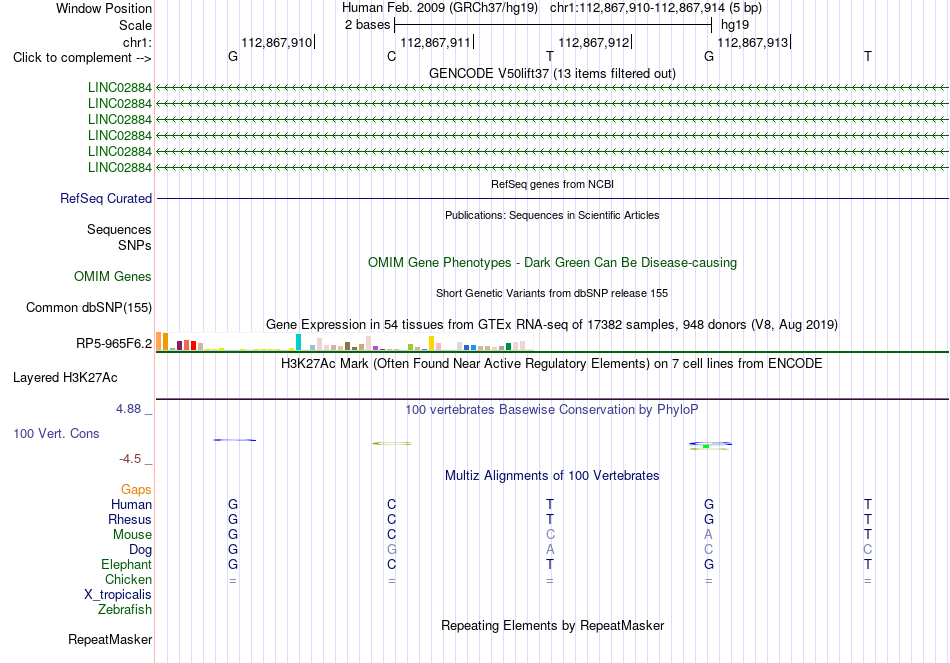Viewport: 950px width, 663px height.
Task: Click the hg19 label beside the scale bar
Action: pyautogui.click(x=735, y=25)
